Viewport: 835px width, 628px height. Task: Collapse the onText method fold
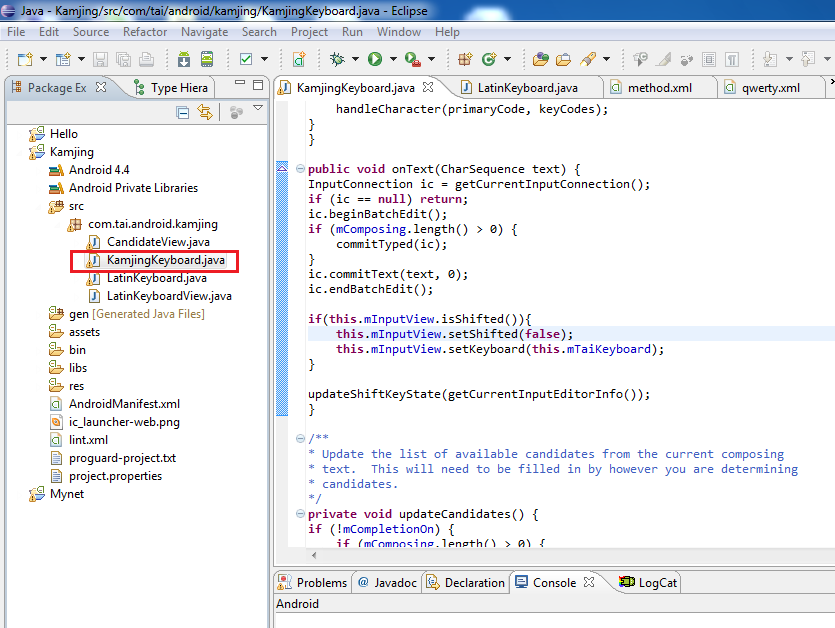pos(300,169)
